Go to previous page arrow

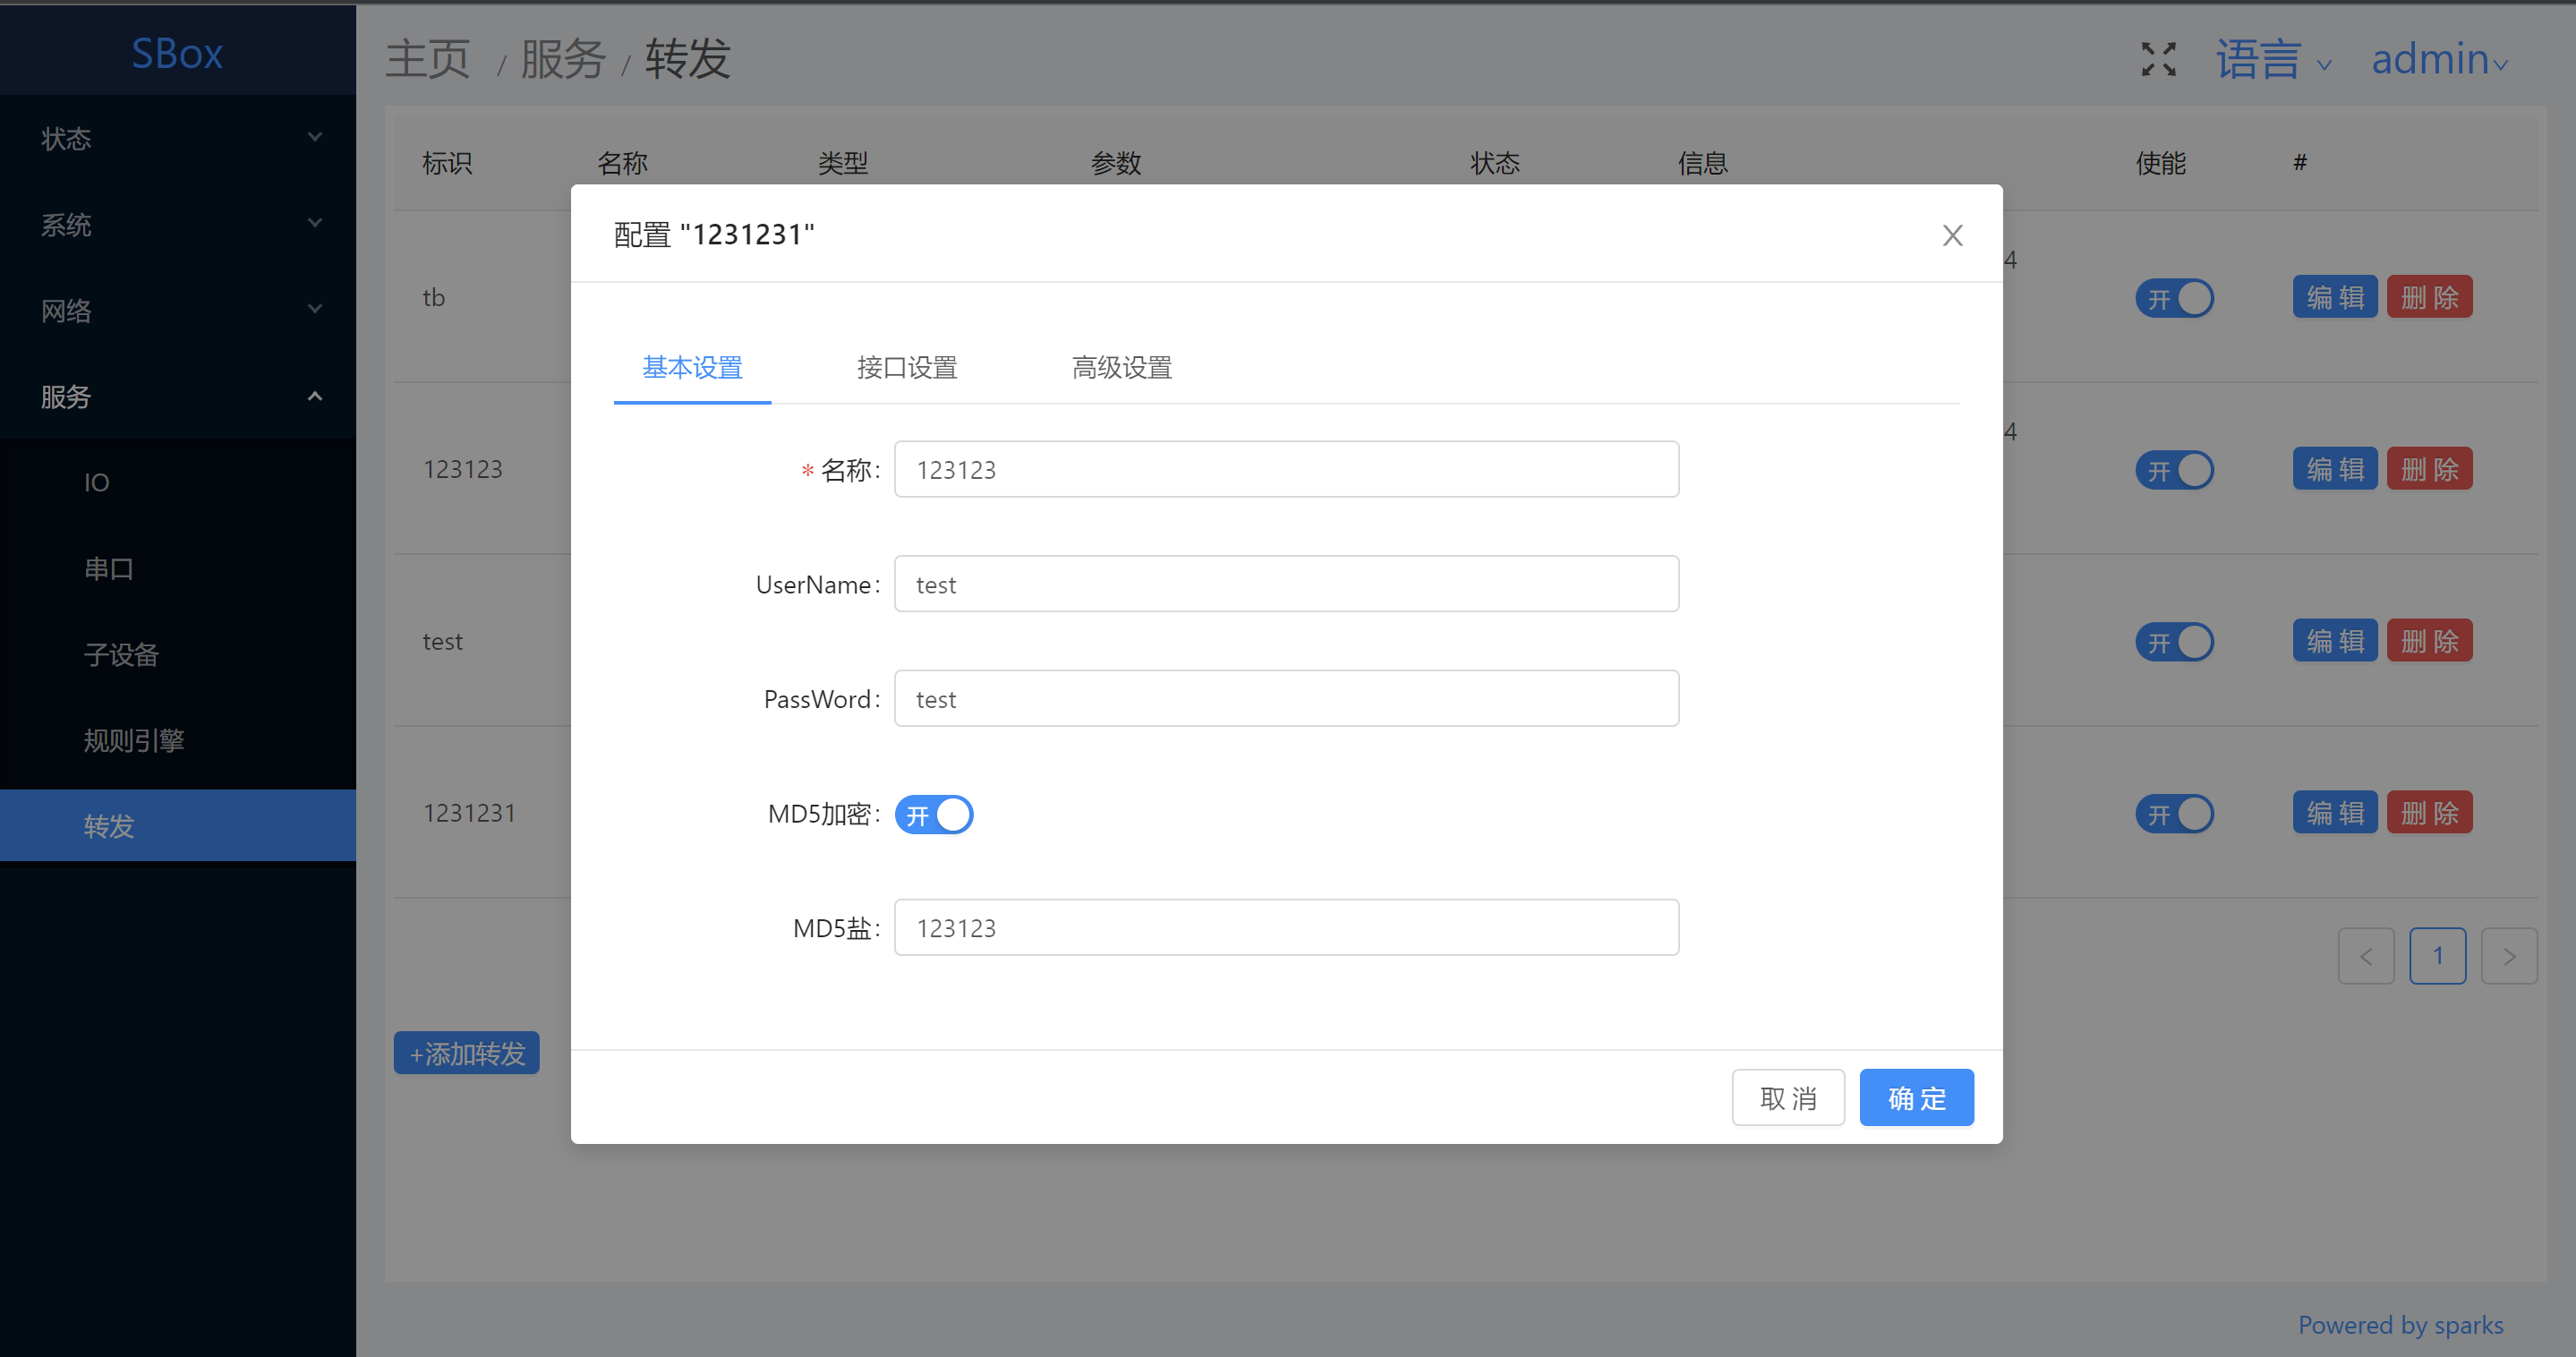[x=2366, y=956]
